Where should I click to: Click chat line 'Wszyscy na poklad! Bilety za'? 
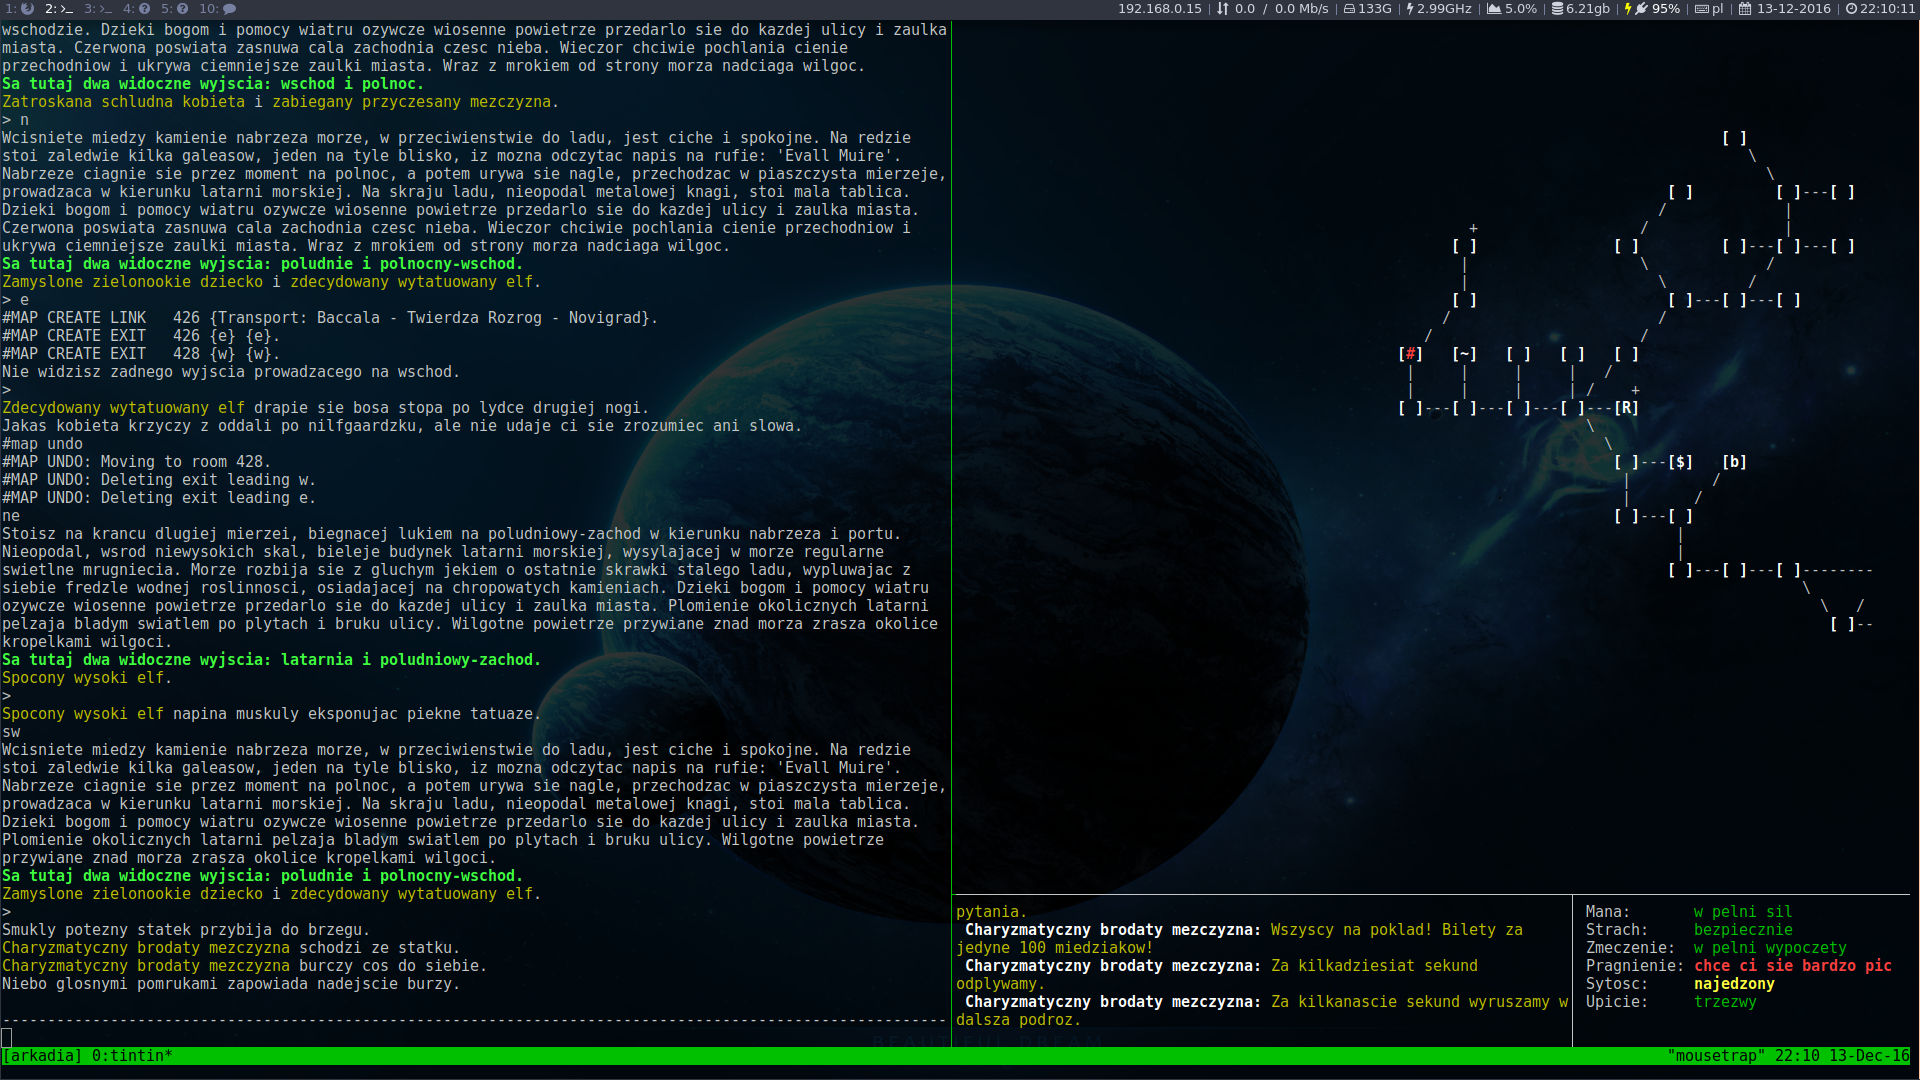point(1397,930)
